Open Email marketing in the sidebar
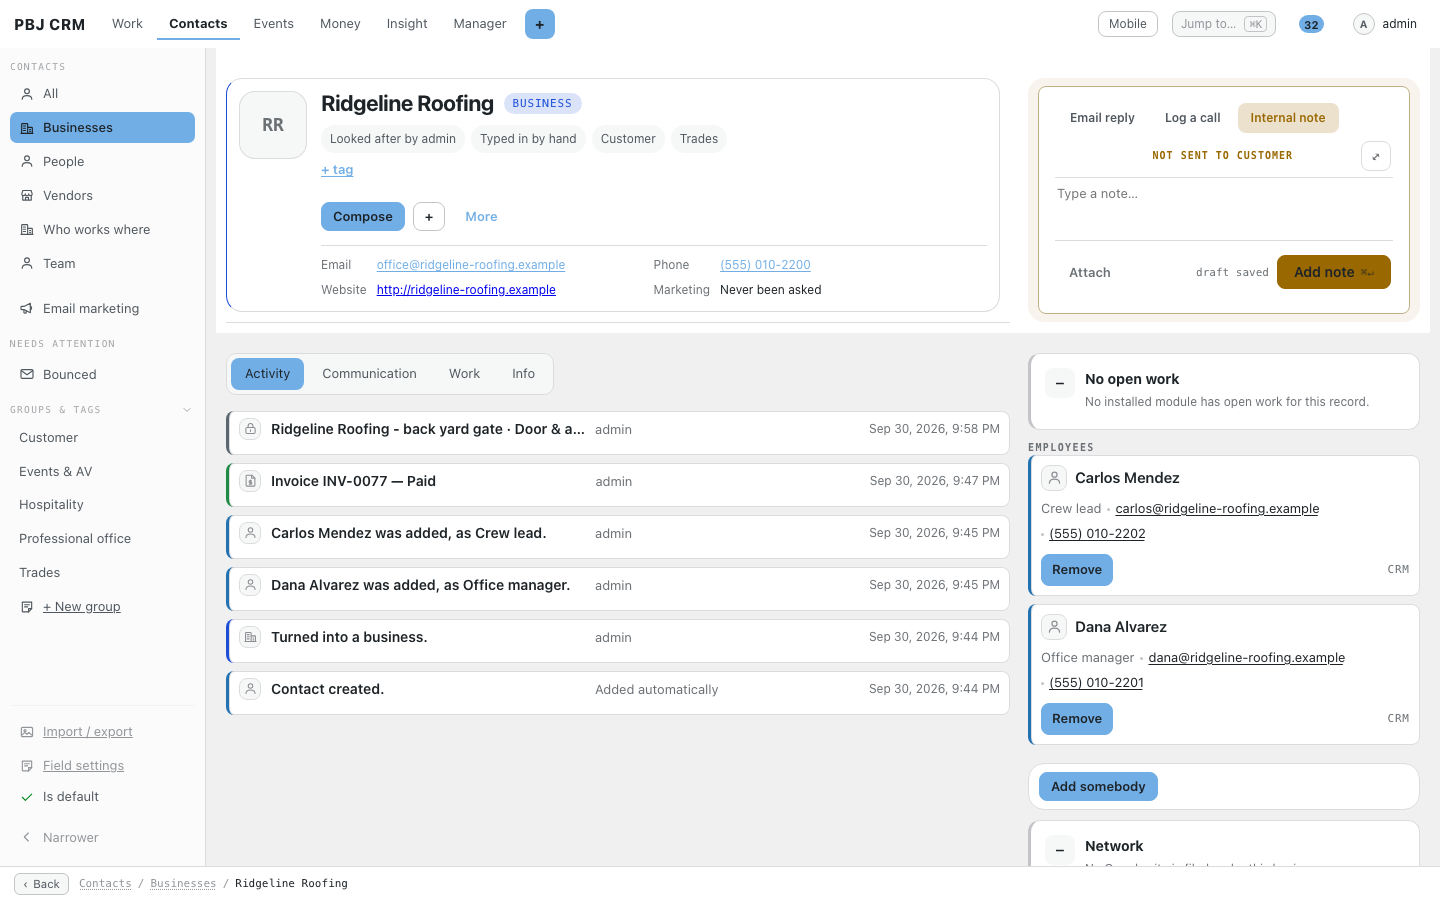Viewport: 1440px width, 900px height. coord(102,309)
